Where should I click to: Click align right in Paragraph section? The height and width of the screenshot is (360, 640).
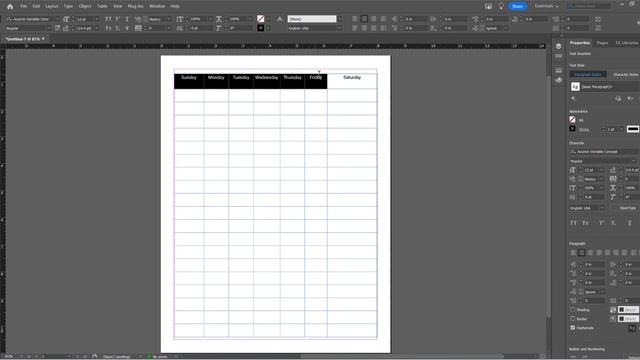coord(590,253)
